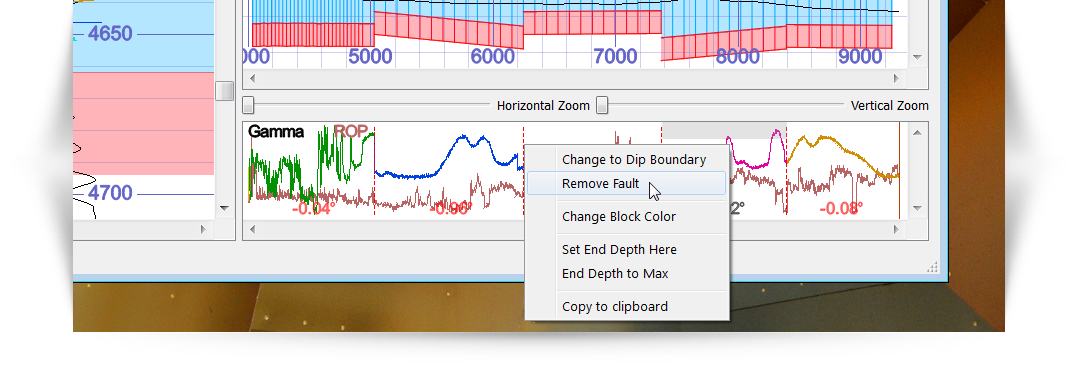
Task: Click the 5000 distance axis label
Action: click(x=370, y=56)
